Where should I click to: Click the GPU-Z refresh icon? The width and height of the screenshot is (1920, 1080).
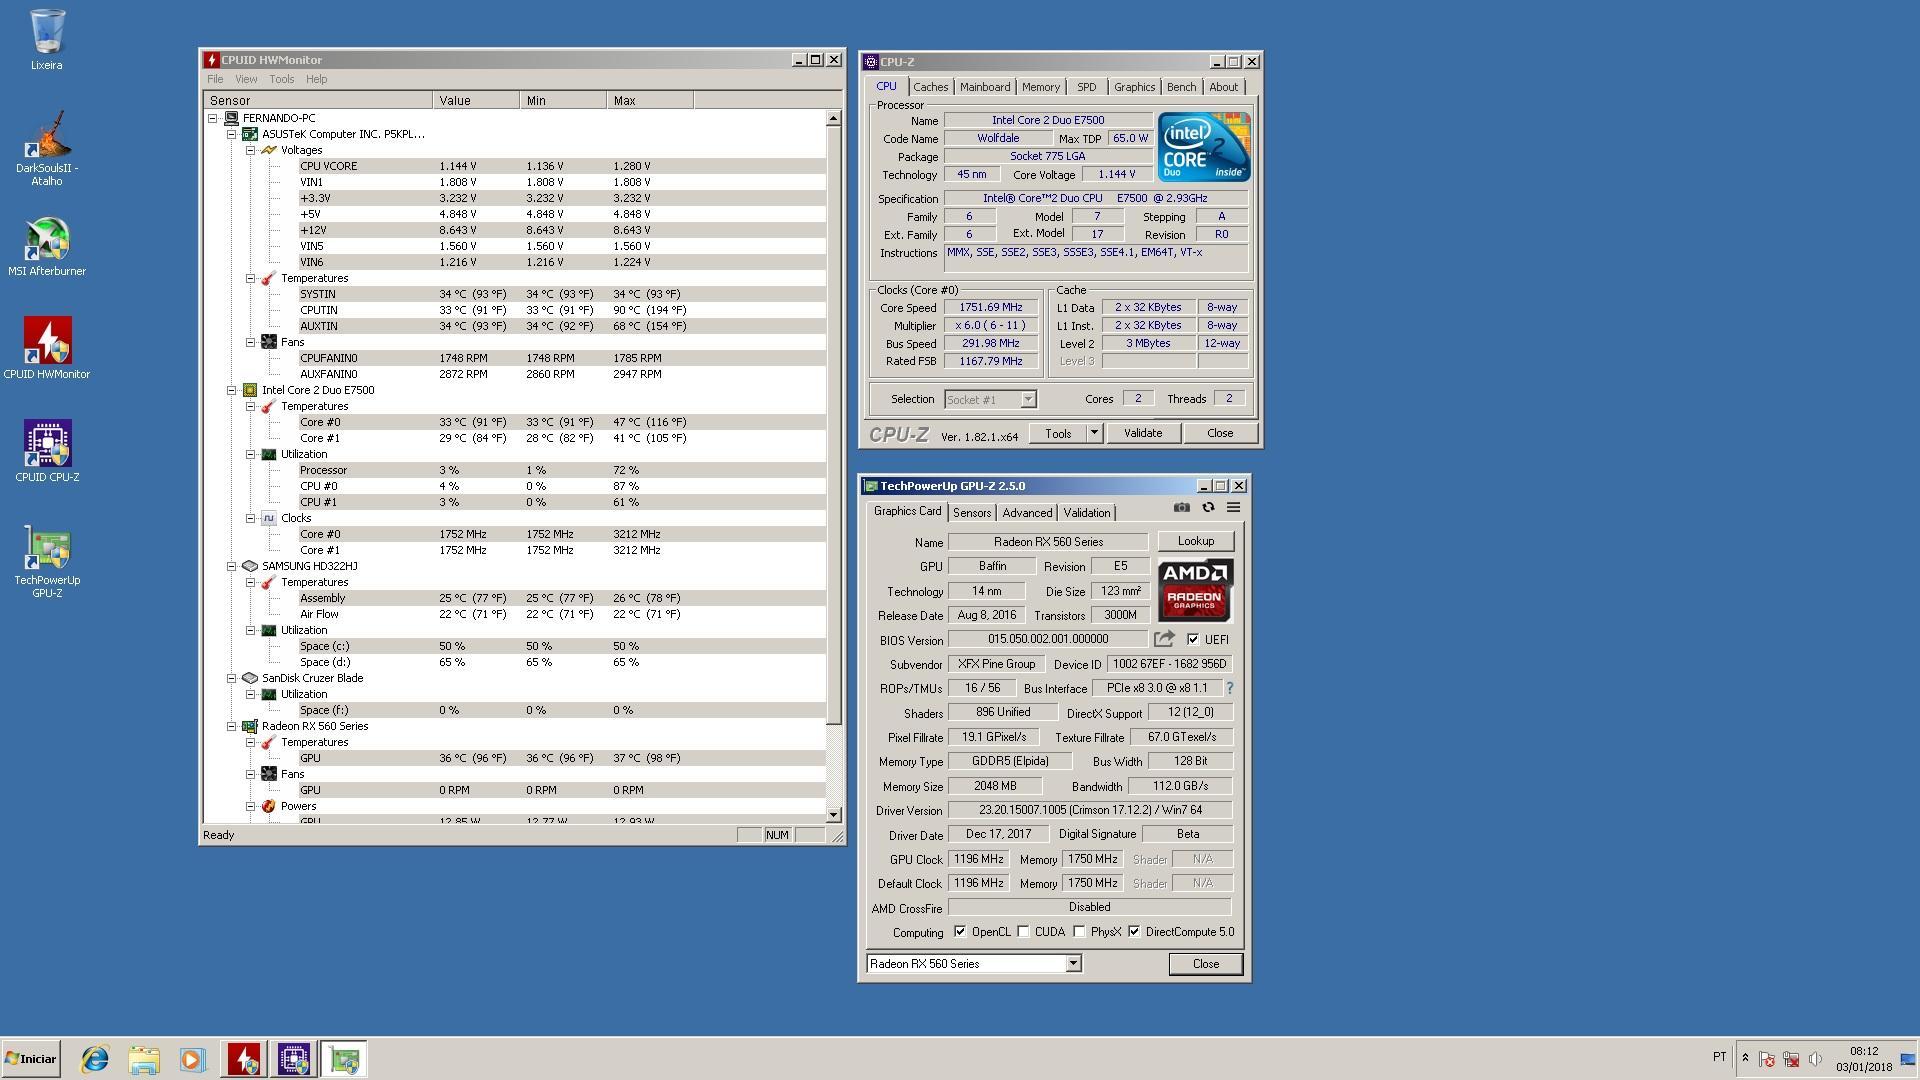(1208, 508)
